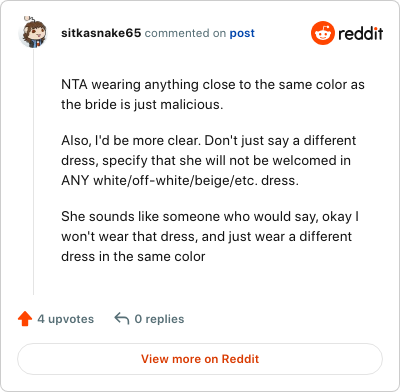This screenshot has width=400, height=392.
Task: Click the "View more on Reddit" button
Action: pyautogui.click(x=200, y=359)
